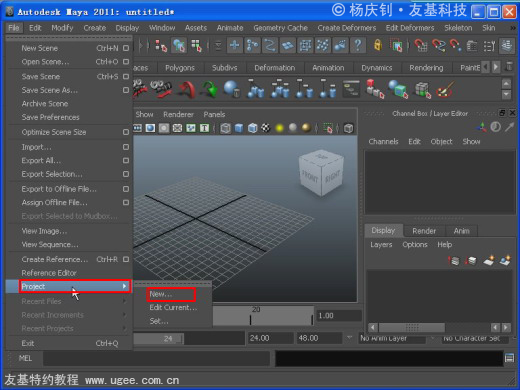Click the MEL command input line
Image resolution: width=520 pixels, height=390 pixels.
[156, 359]
